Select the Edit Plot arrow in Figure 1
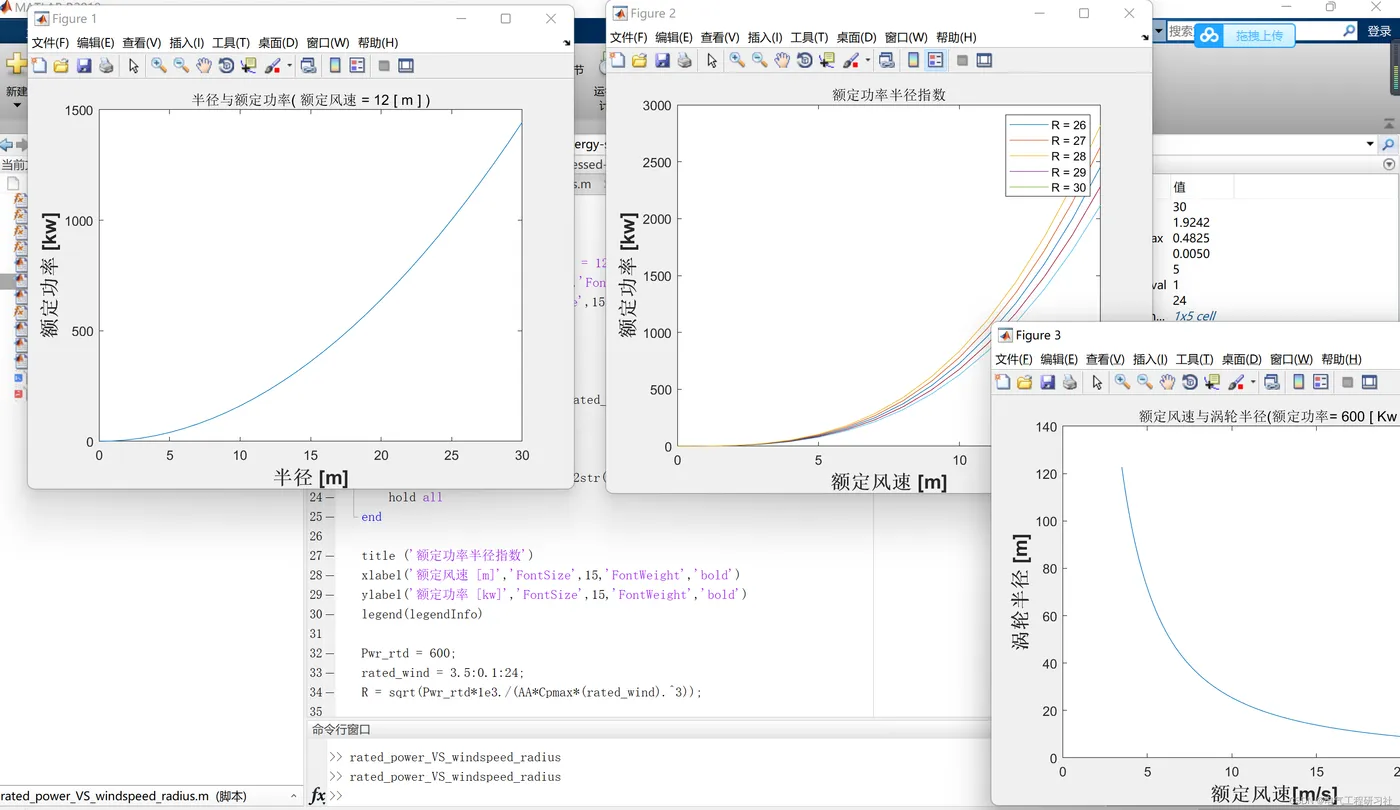 (134, 66)
